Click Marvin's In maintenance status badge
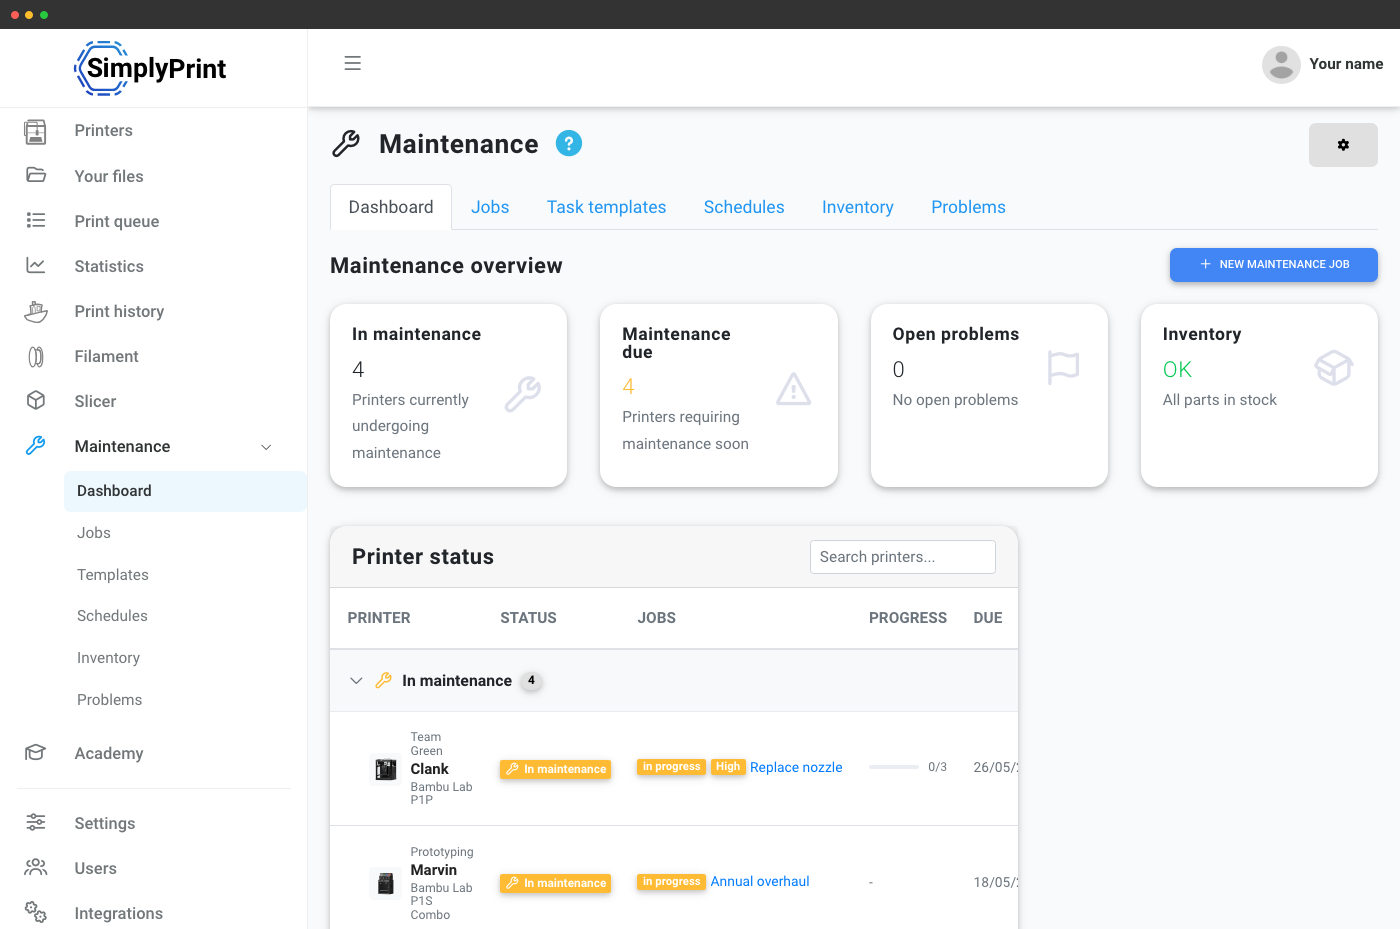Screen dimensions: 1400x929 click(x=555, y=883)
